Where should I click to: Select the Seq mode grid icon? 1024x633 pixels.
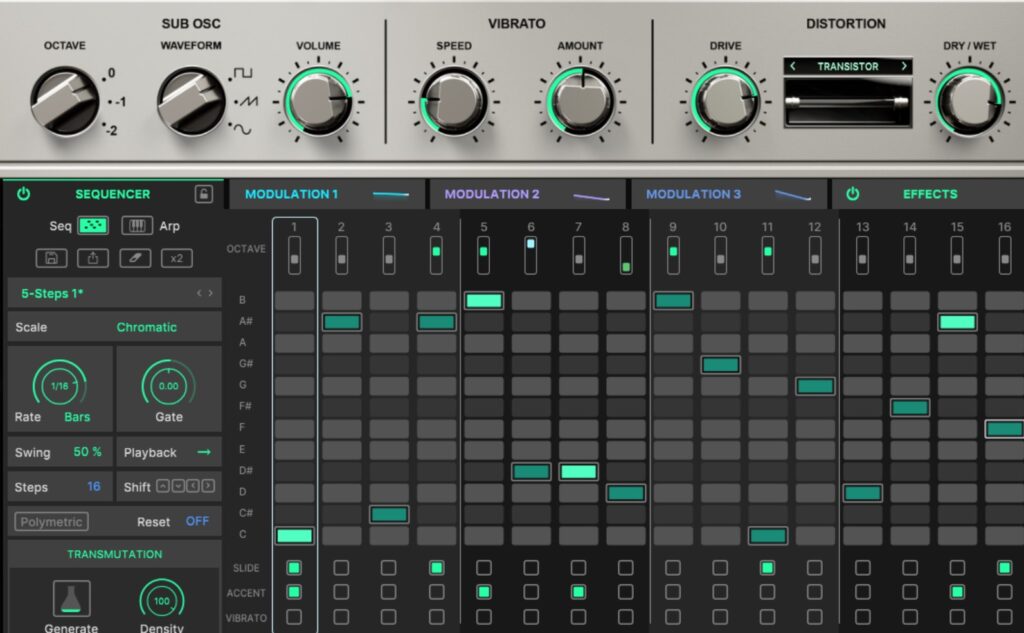pos(93,226)
